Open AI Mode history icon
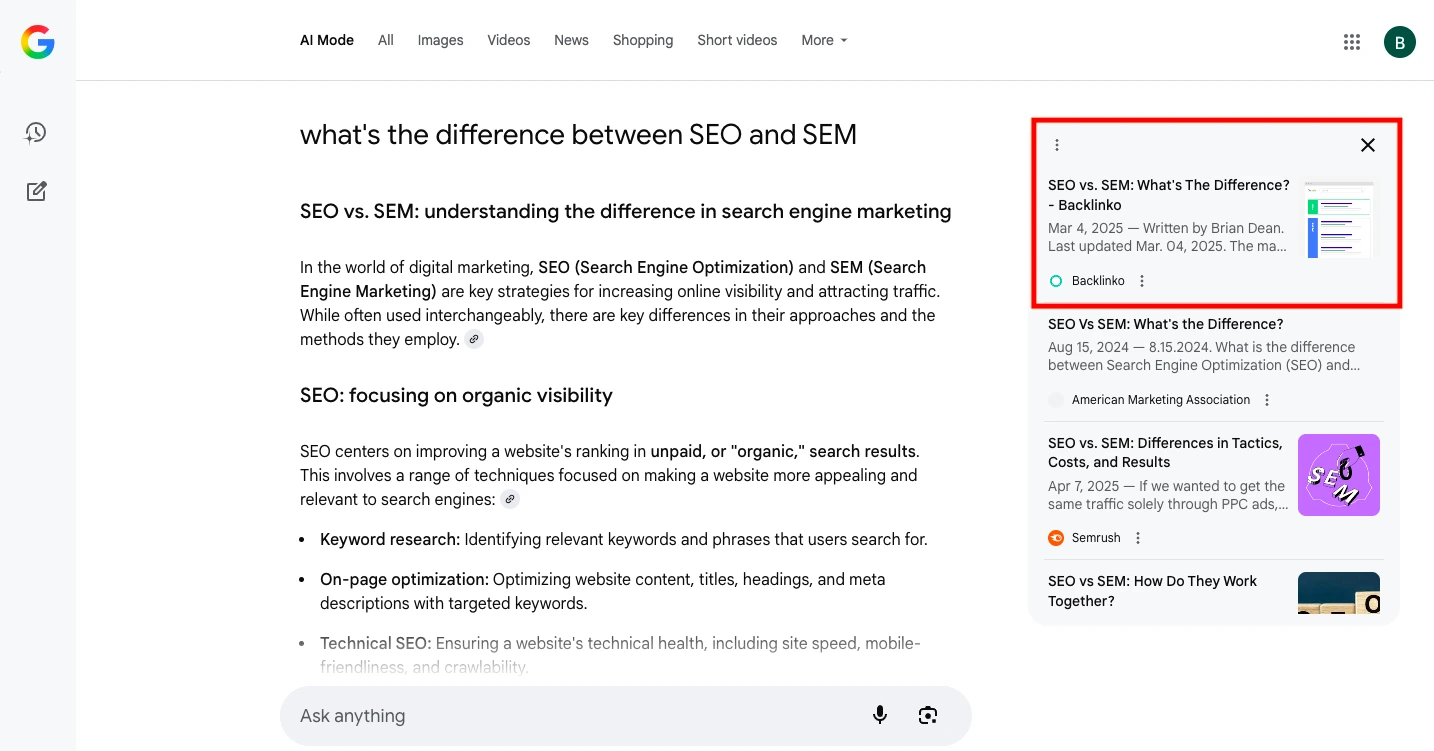1434x751 pixels. coord(36,133)
